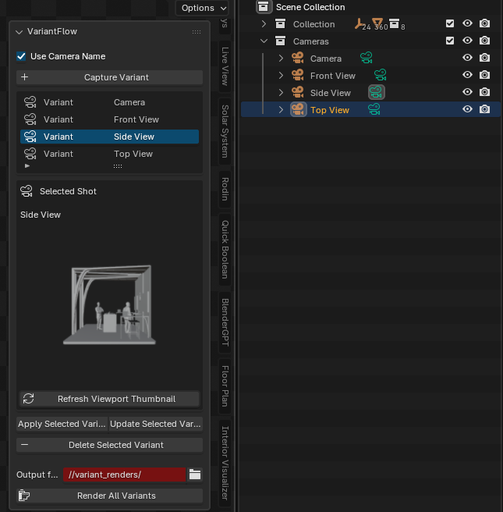Click green camera data icon of Front View

(380, 75)
